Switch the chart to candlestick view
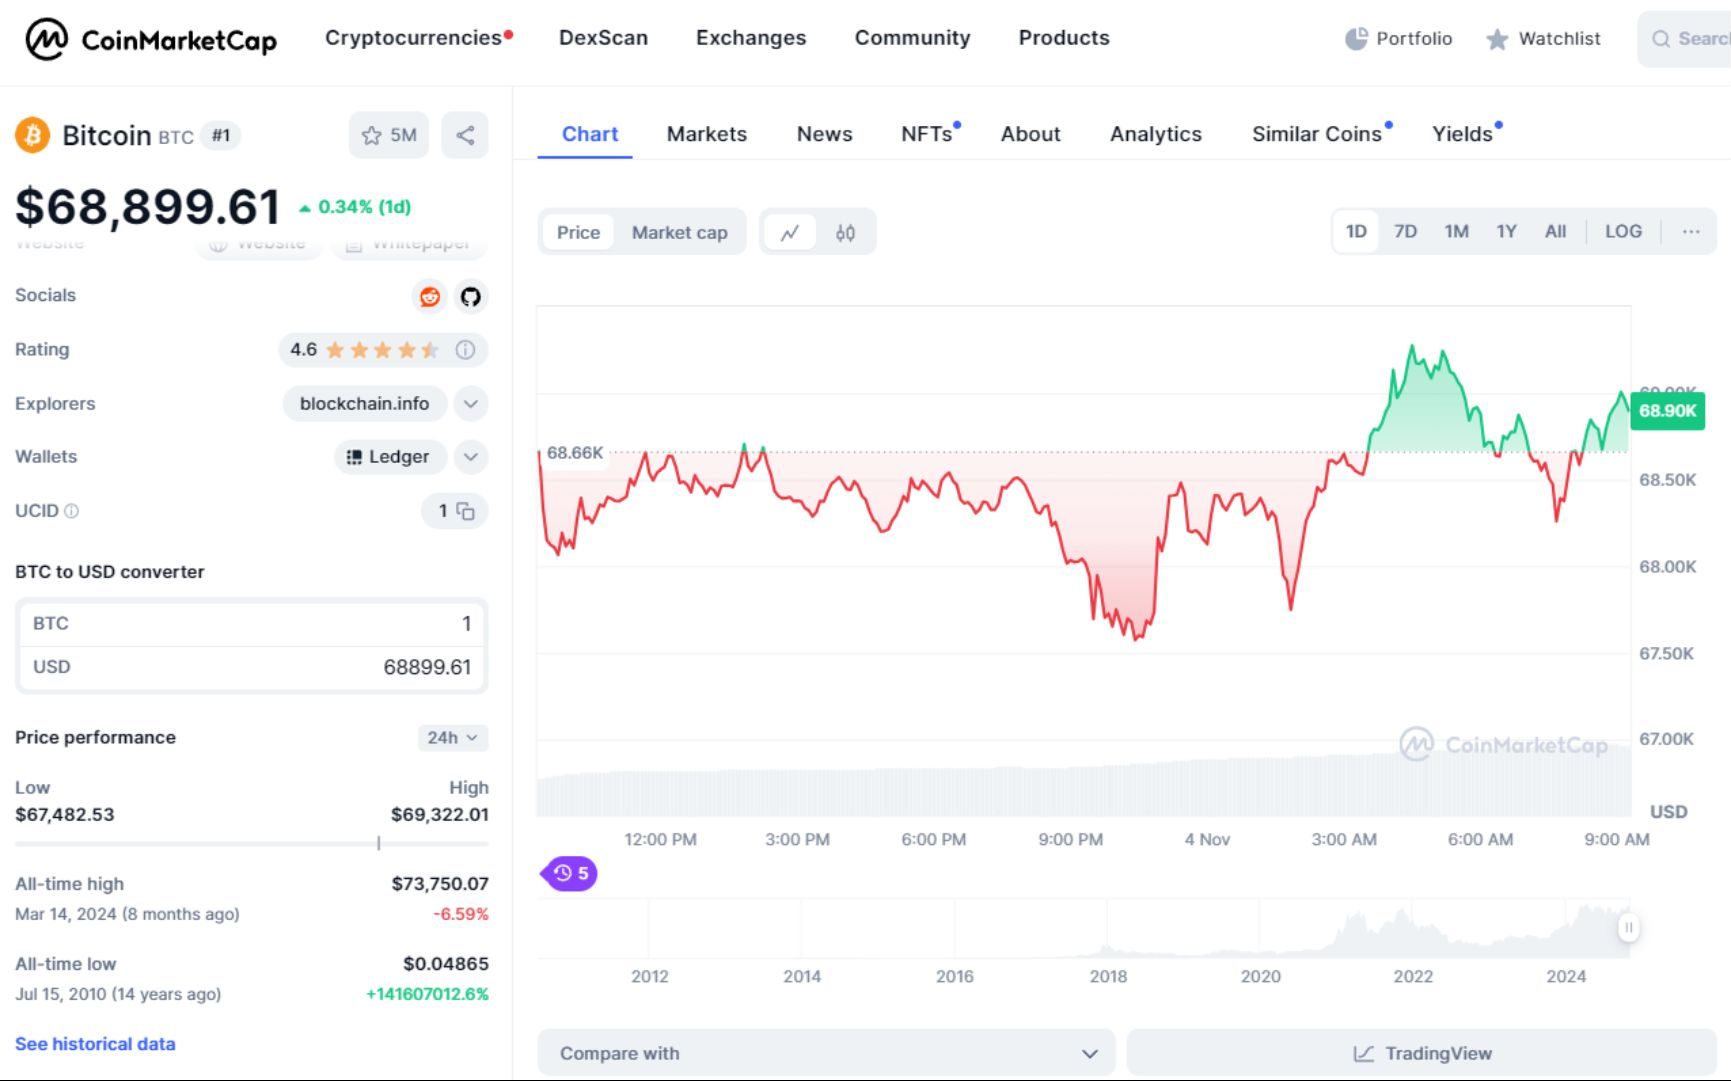The width and height of the screenshot is (1731, 1081). point(845,231)
